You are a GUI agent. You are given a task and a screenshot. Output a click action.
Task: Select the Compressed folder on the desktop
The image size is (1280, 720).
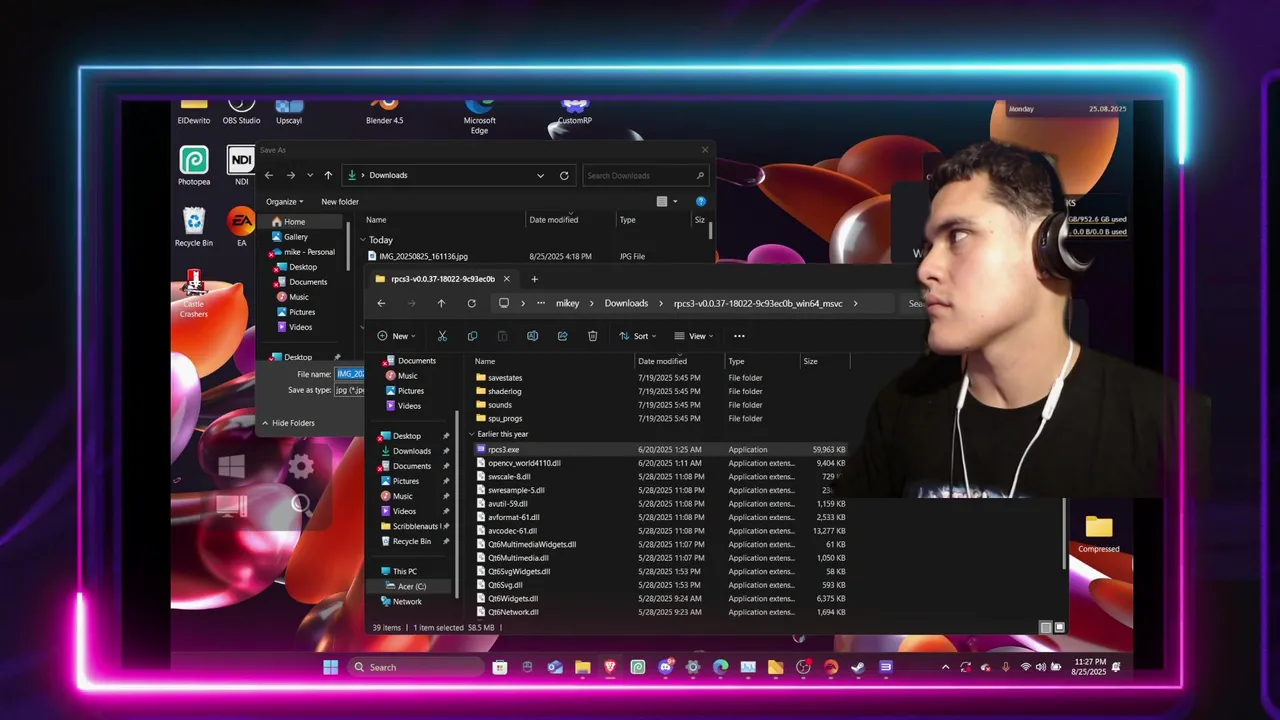point(1098,534)
